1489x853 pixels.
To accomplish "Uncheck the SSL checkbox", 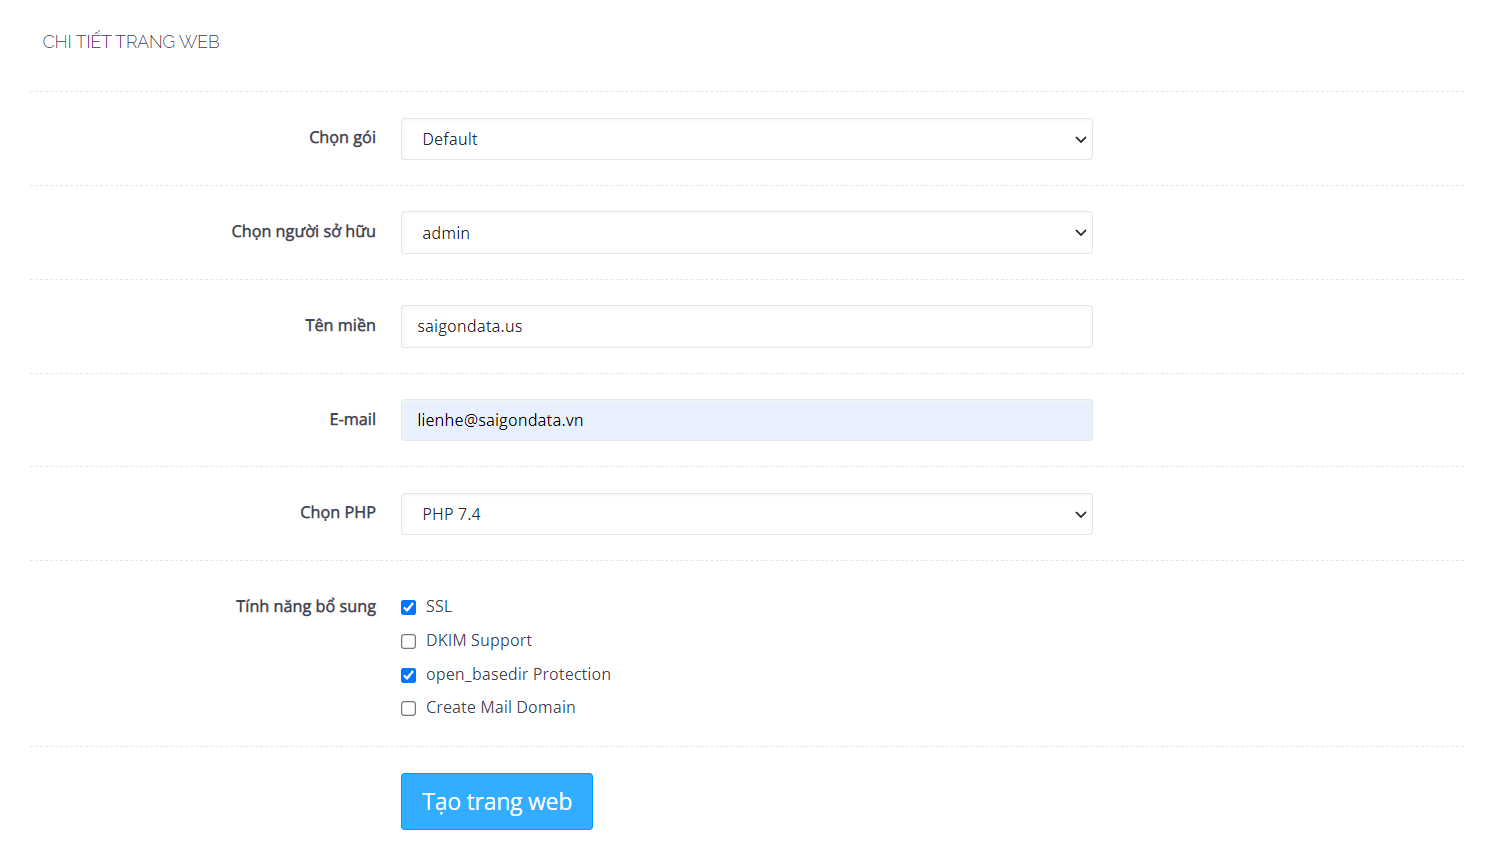I will pos(408,607).
